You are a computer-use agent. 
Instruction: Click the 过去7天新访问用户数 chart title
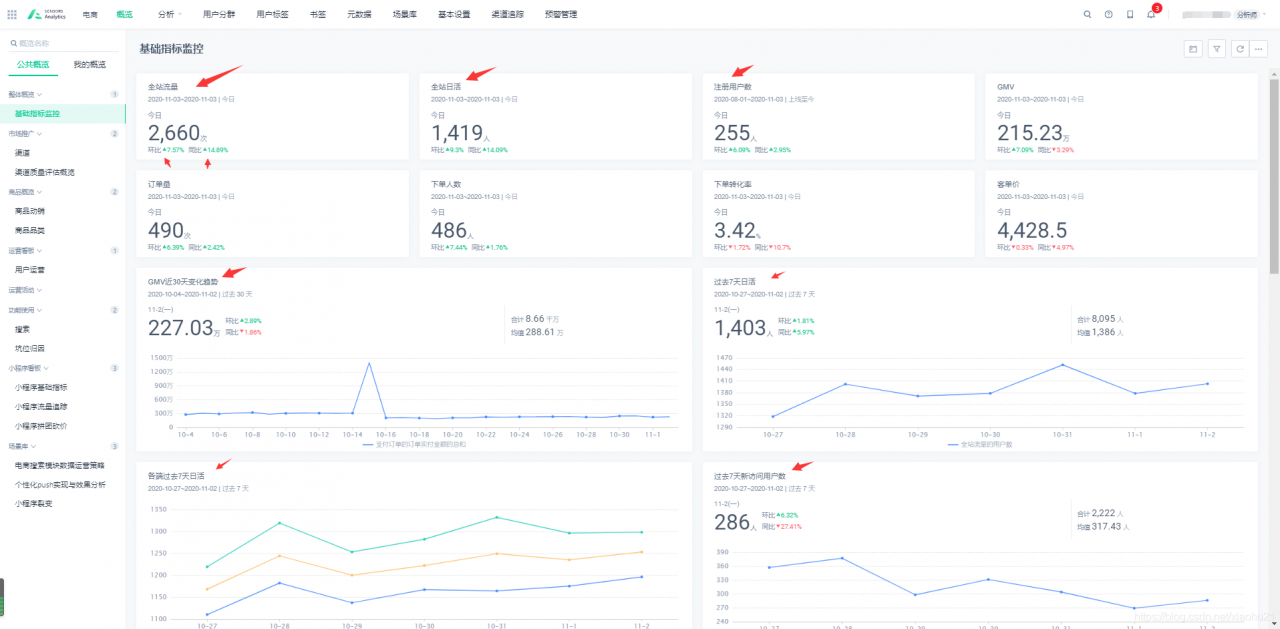(x=750, y=476)
